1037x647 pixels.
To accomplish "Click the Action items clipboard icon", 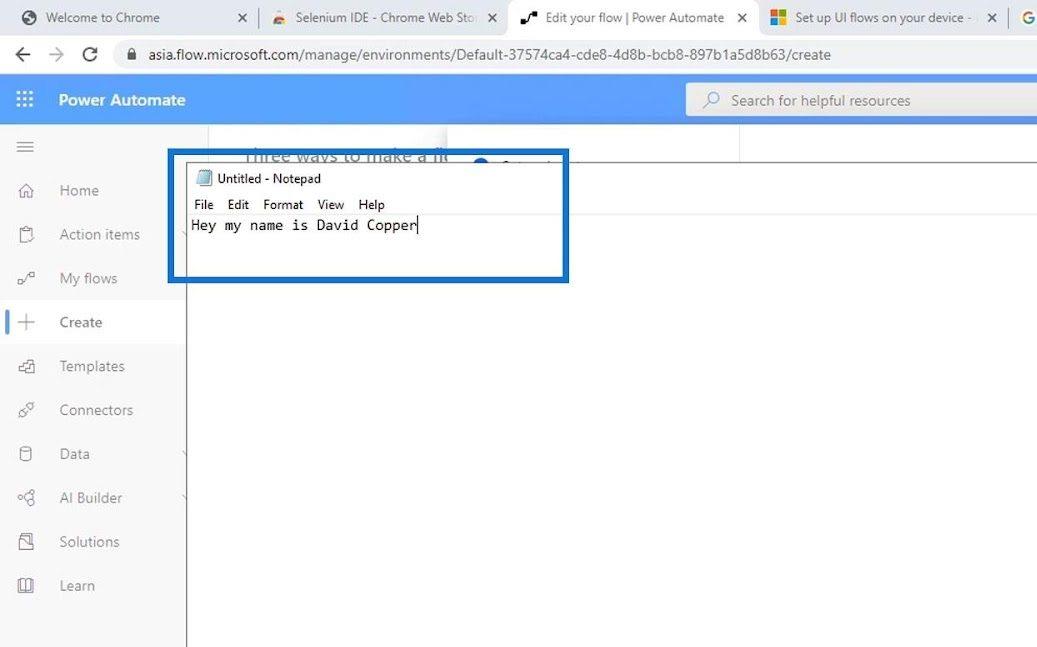I will pos(26,234).
